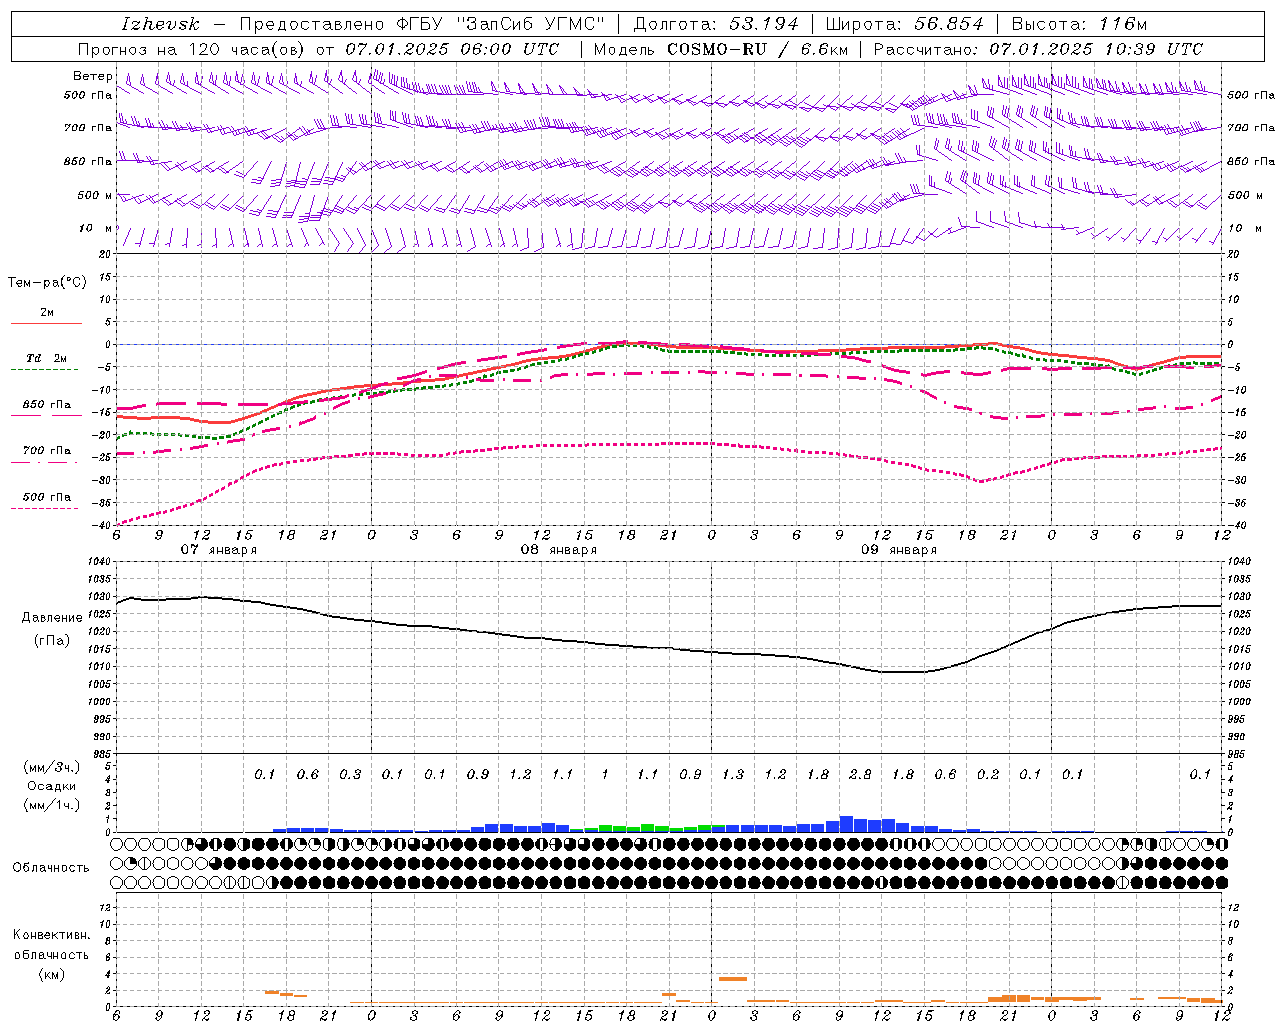1280x1024 pixels.
Task: Click the Izhevsk station title
Action: [159, 24]
